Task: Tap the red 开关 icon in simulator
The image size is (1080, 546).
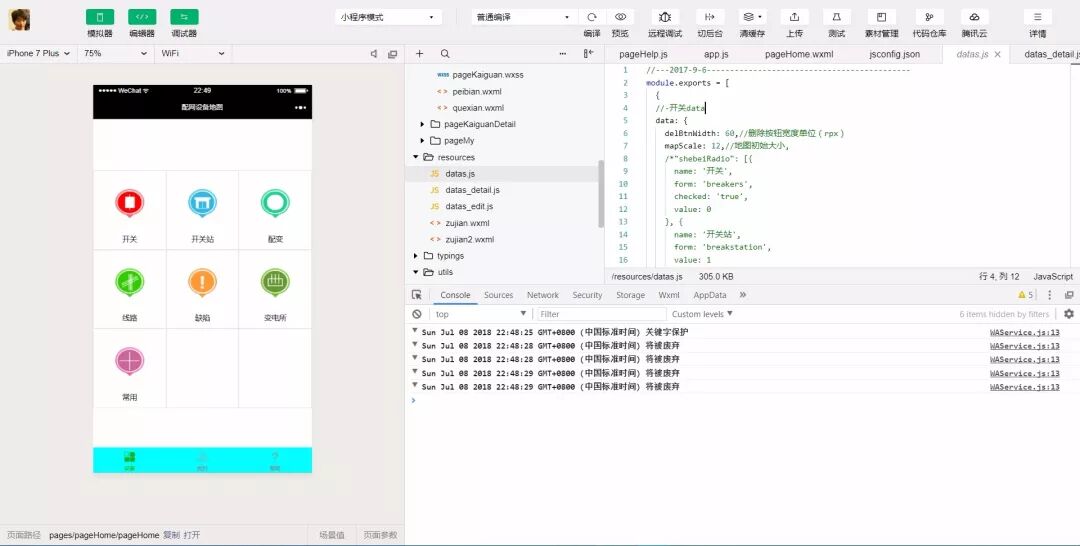Action: (x=129, y=202)
